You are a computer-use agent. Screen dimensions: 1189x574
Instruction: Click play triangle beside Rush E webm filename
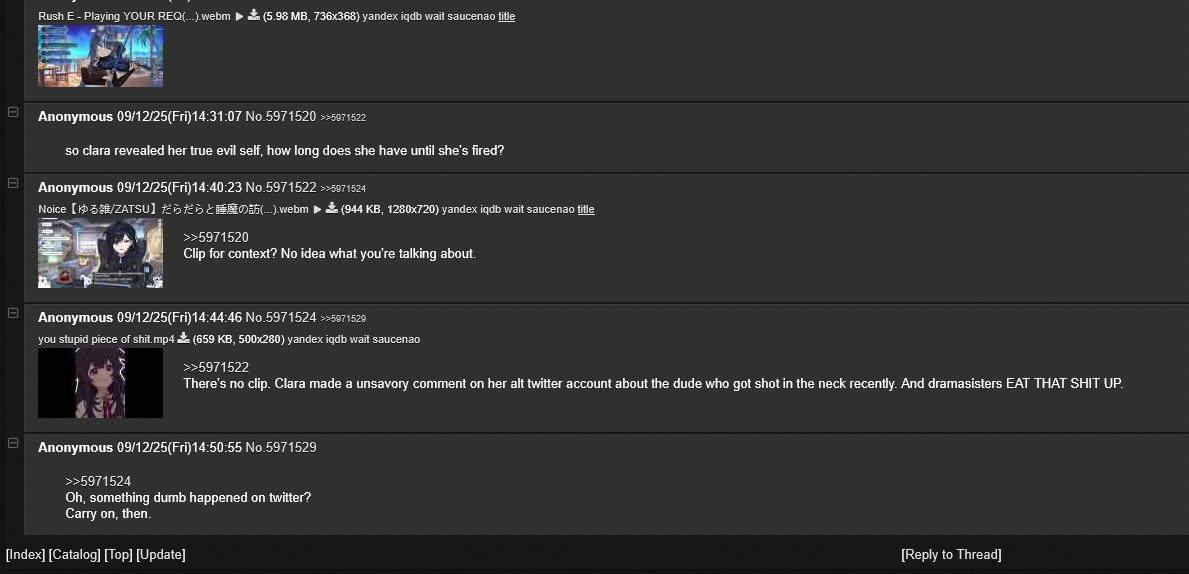point(240,16)
